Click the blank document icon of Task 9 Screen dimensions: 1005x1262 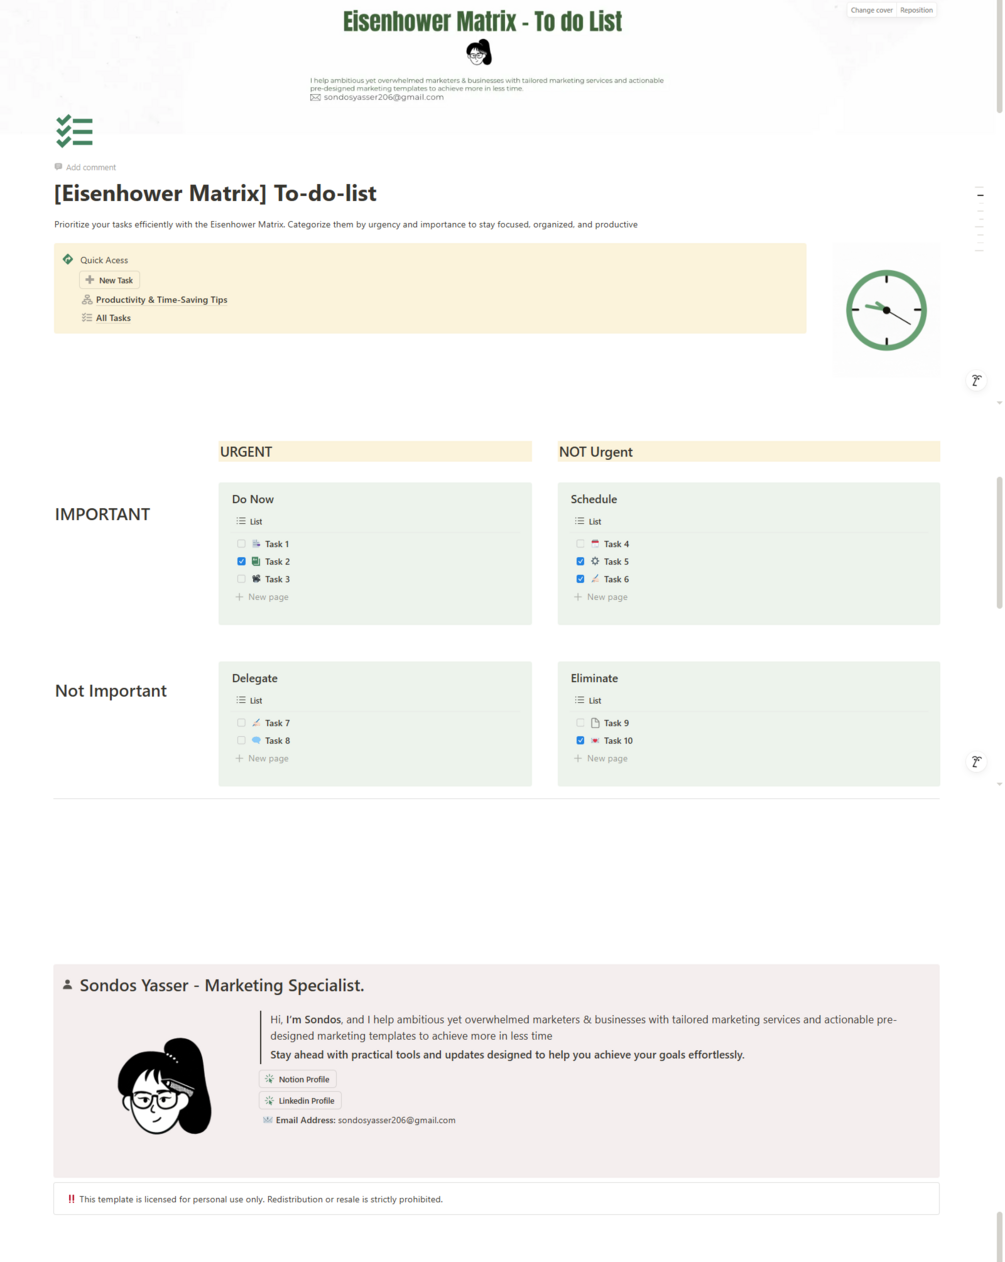coord(595,722)
